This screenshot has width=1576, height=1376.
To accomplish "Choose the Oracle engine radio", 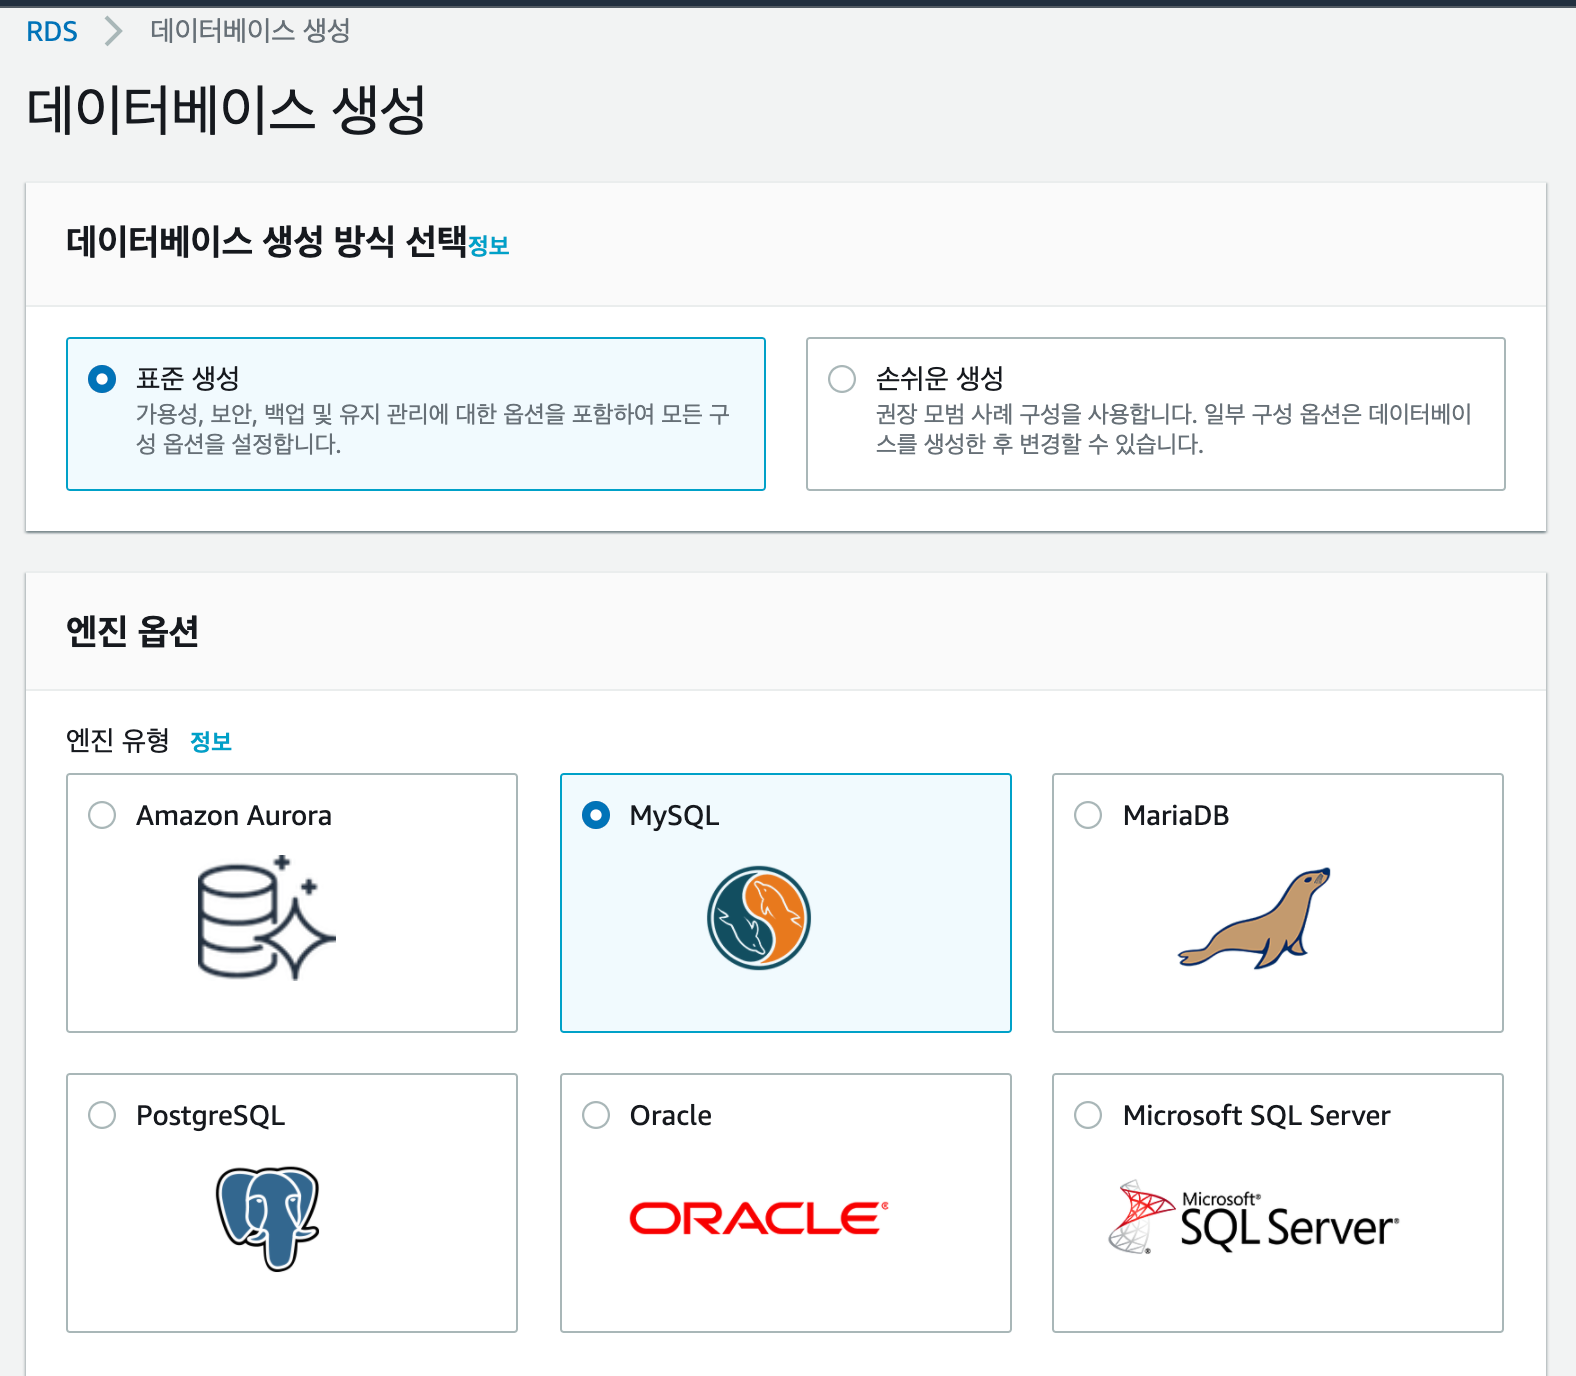I will coord(596,1115).
